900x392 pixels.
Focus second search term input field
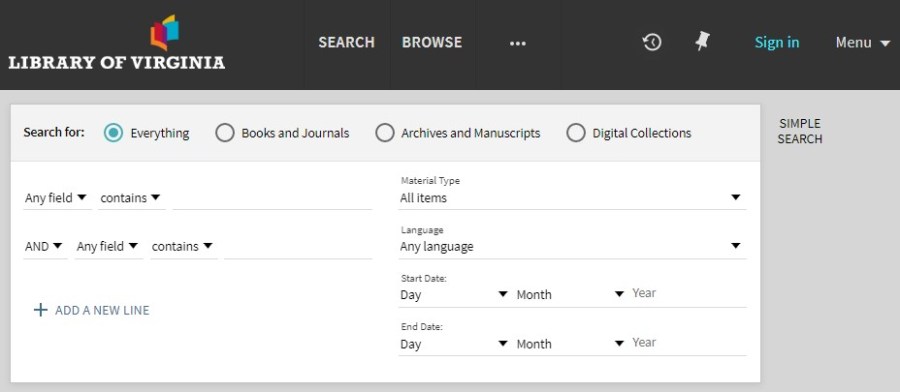298,247
